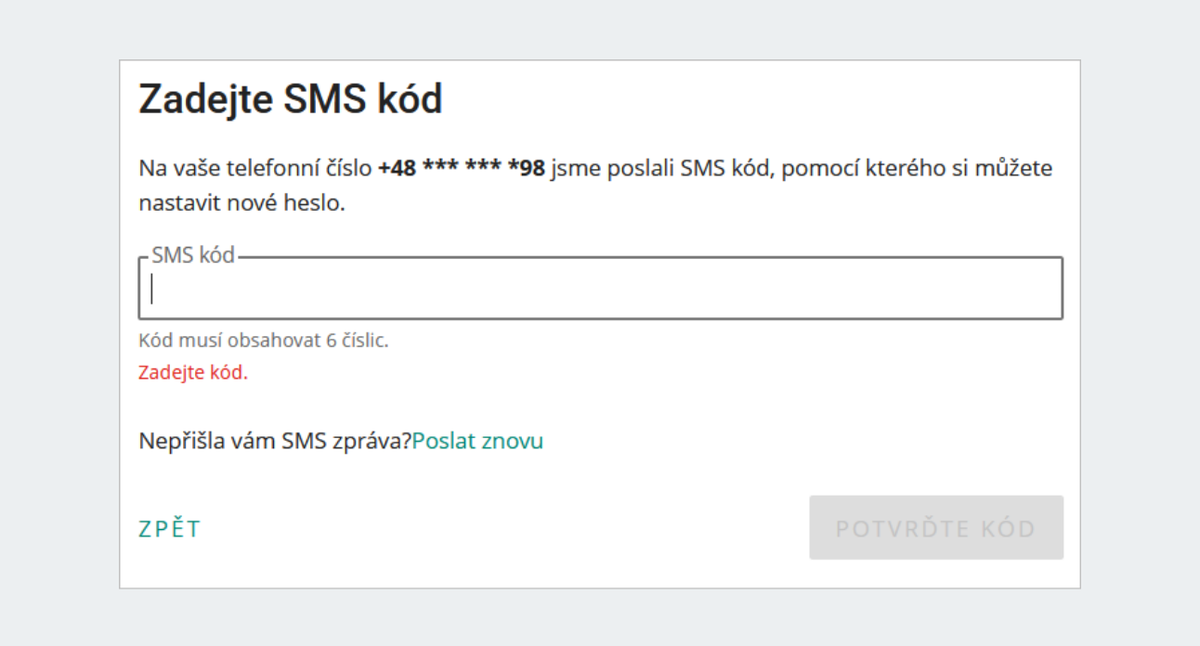Viewport: 1200px width, 646px height.
Task: Click the masked phone number +48 *** *** *98
Action: pyautogui.click(x=461, y=168)
